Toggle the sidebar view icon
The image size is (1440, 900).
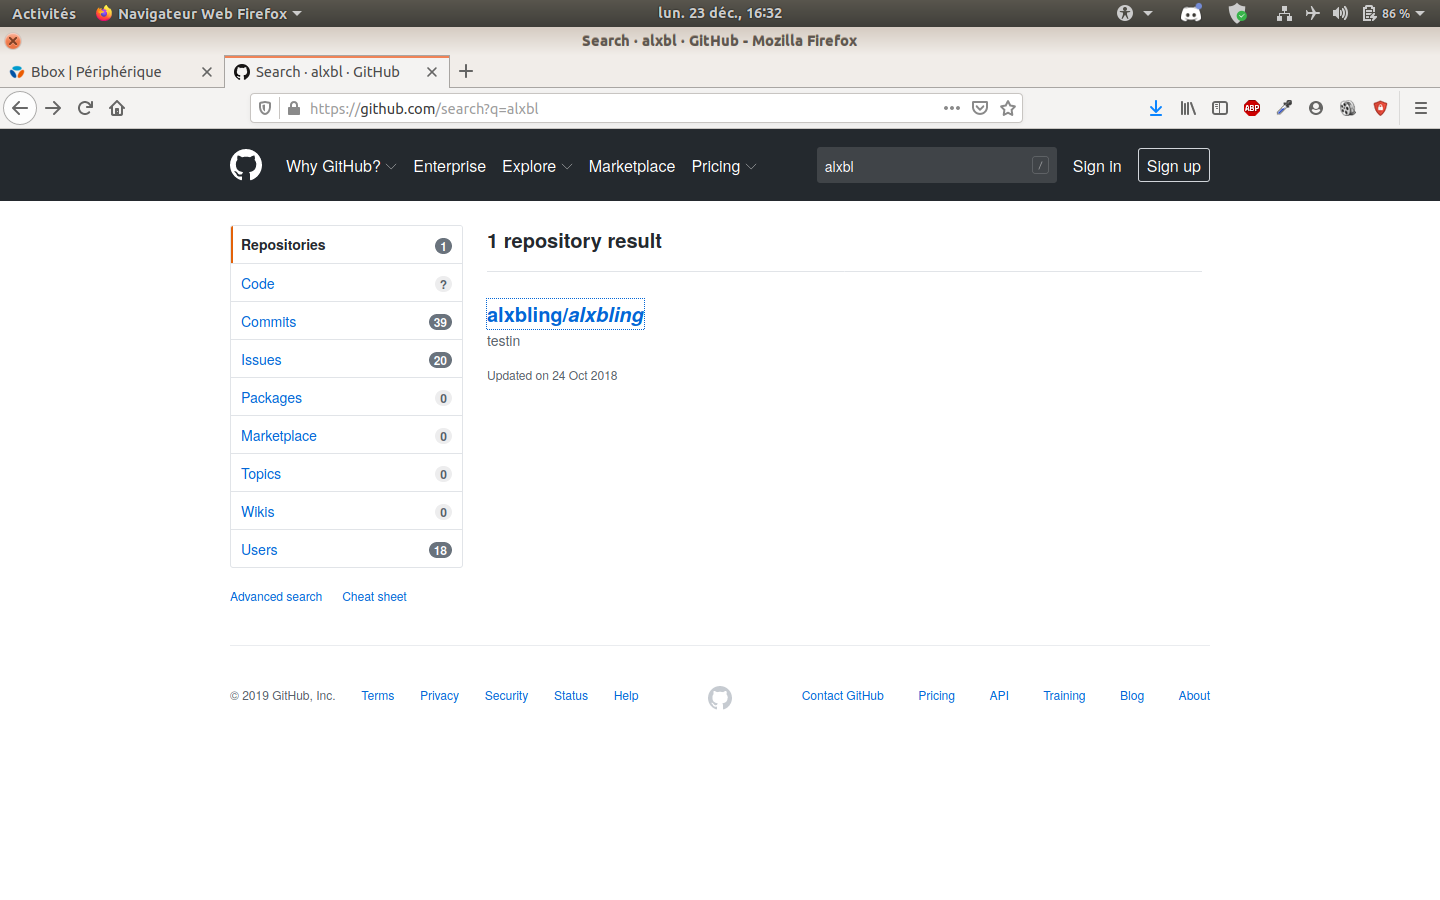point(1220,108)
